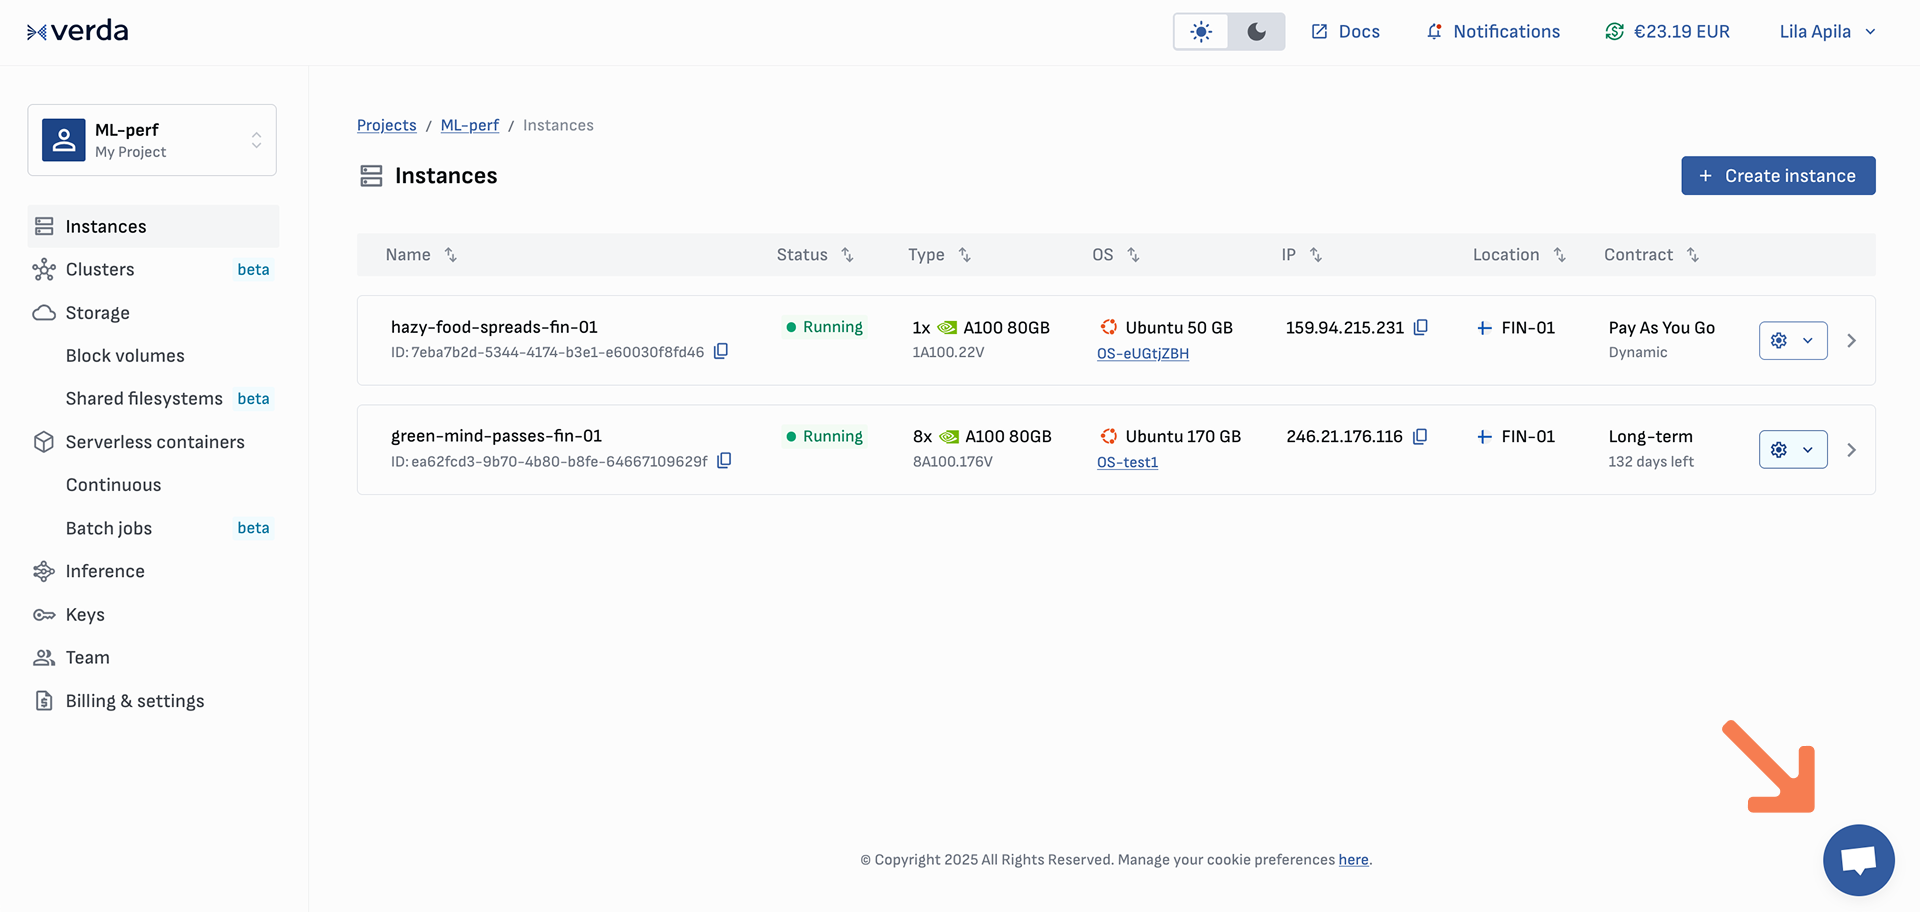This screenshot has height=912, width=1920.
Task: Open Lila Apila user menu
Action: 1827,31
